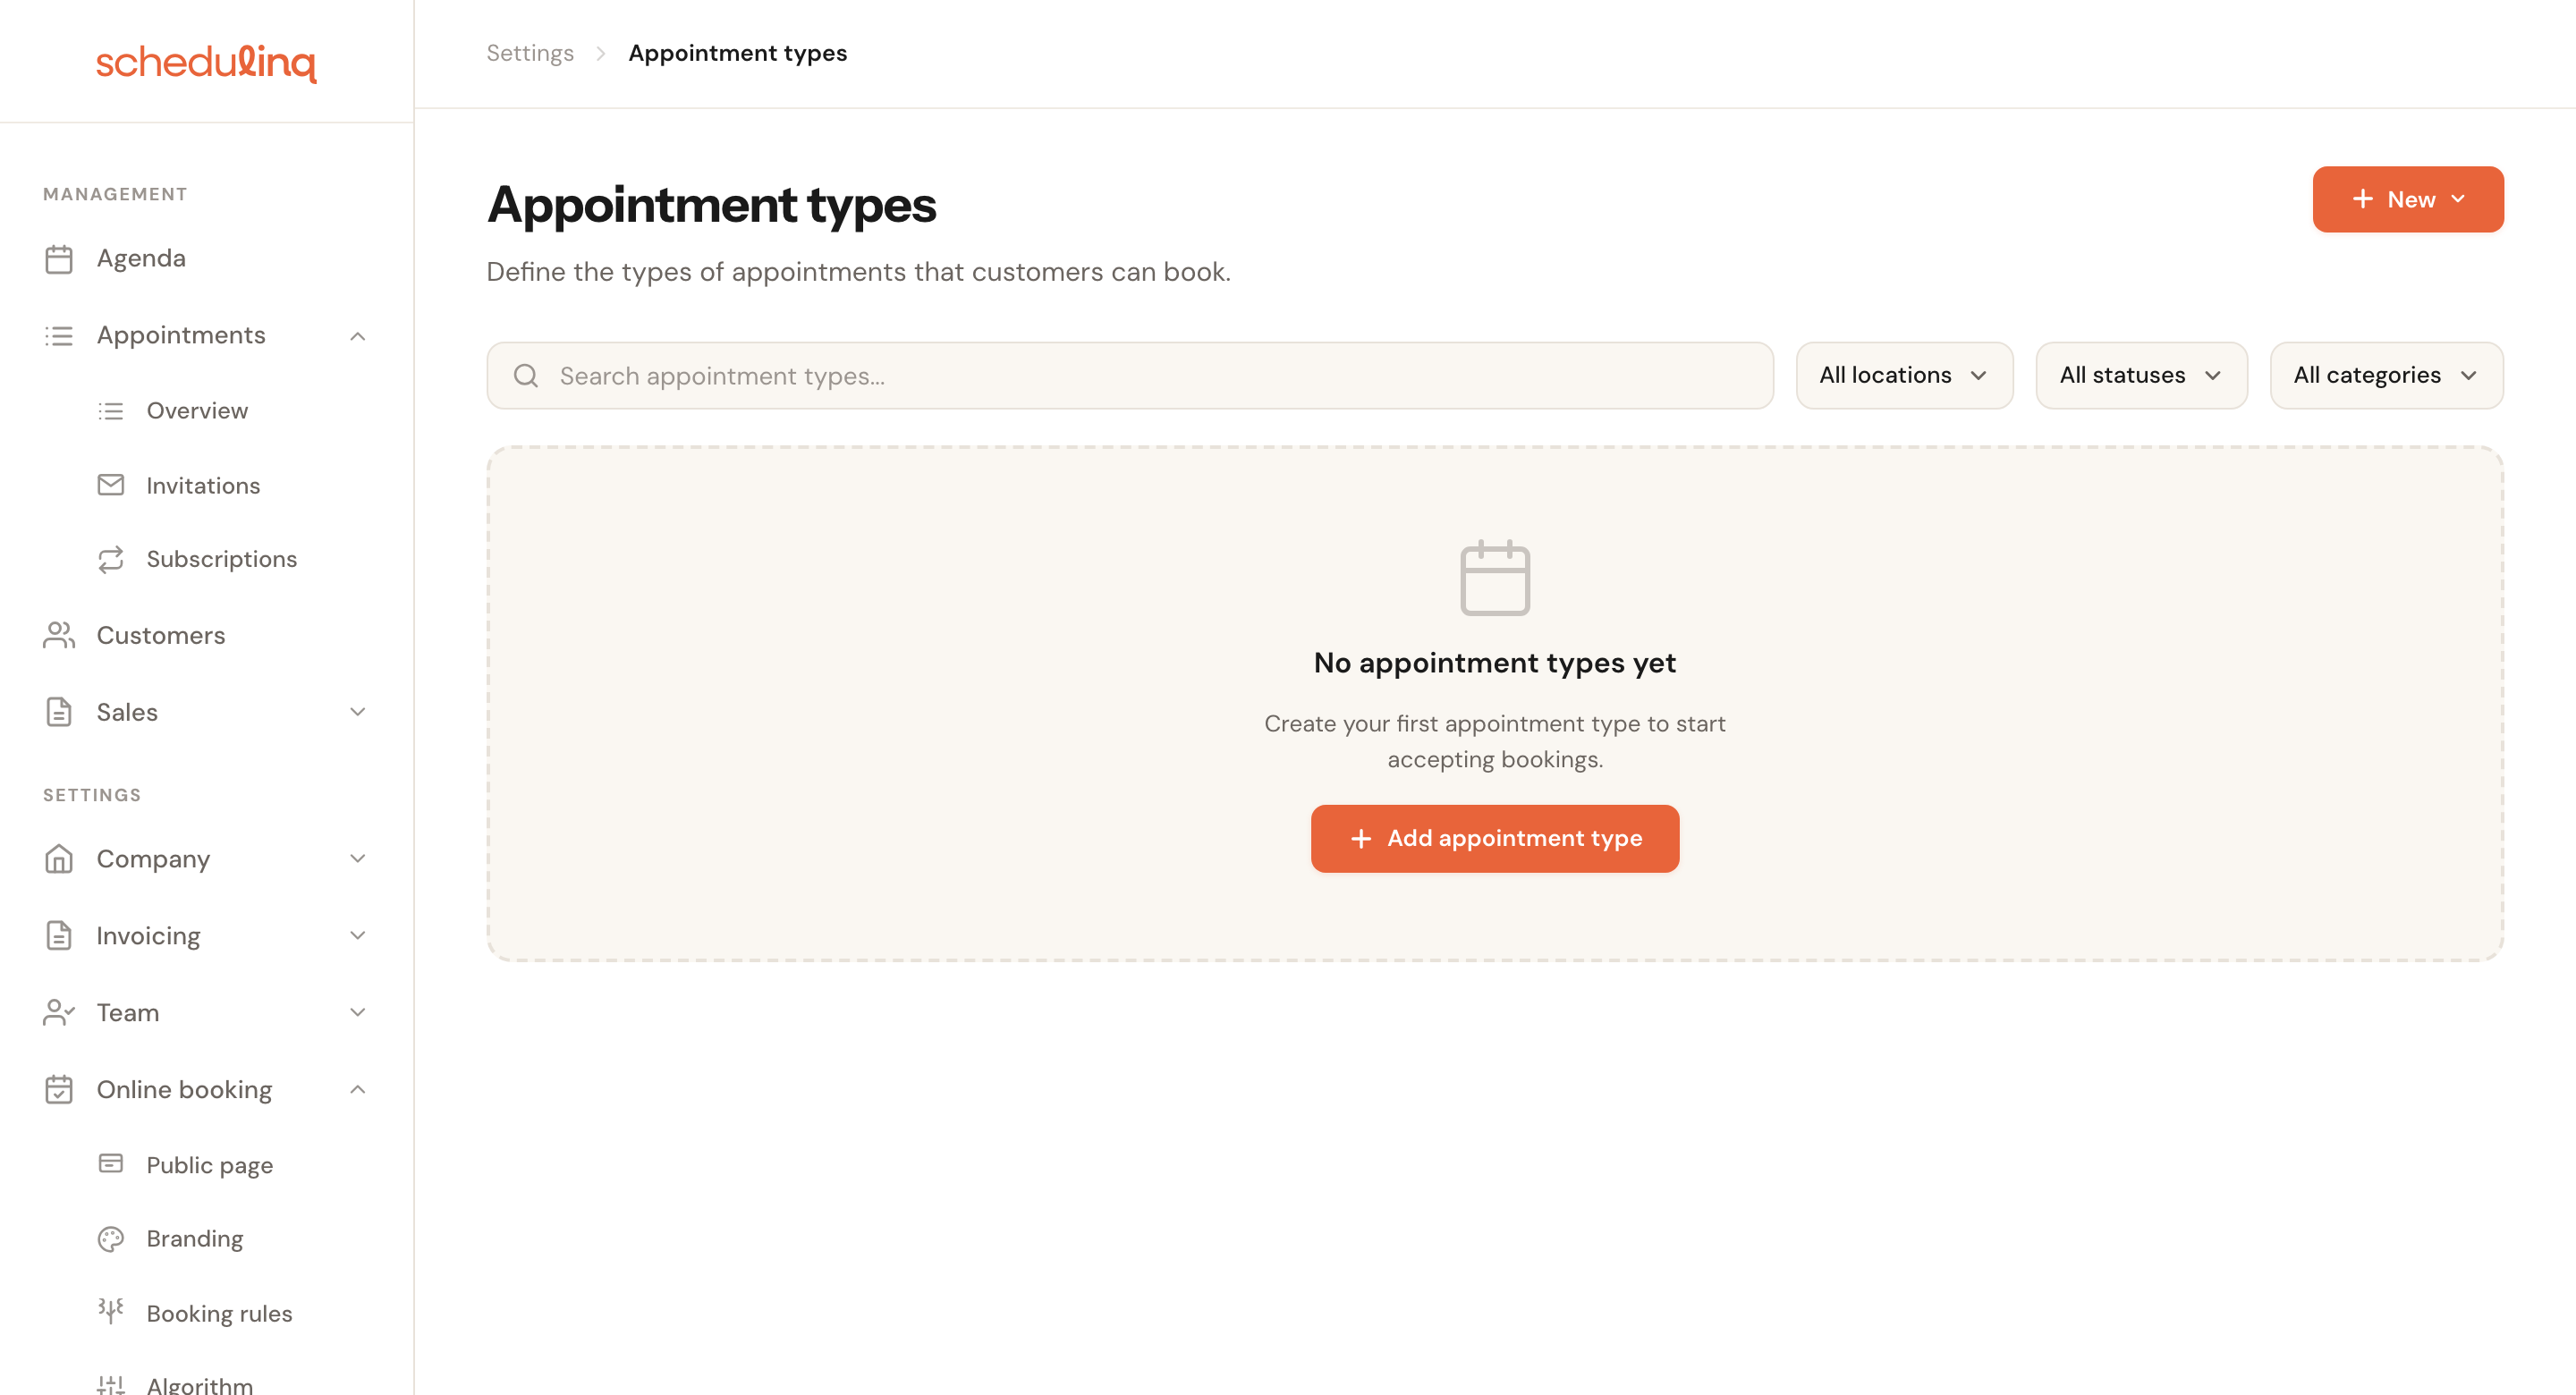
Task: Open the Customers menu item
Action: coord(206,635)
